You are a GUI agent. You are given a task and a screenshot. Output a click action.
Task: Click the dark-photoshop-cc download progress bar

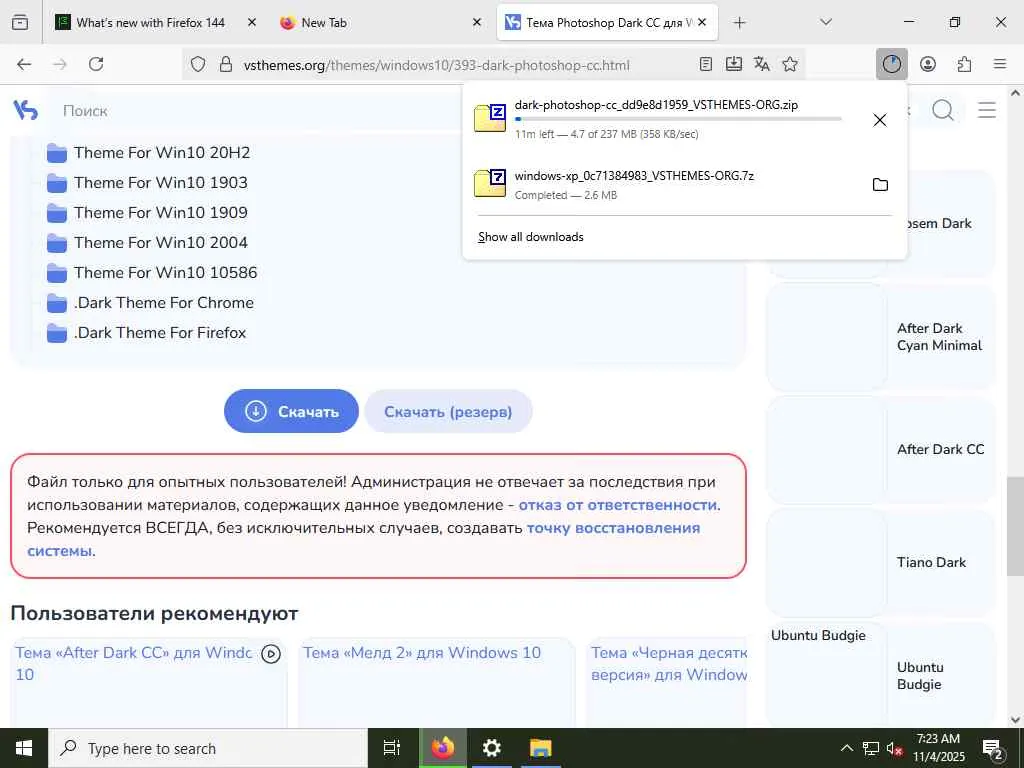[678, 119]
